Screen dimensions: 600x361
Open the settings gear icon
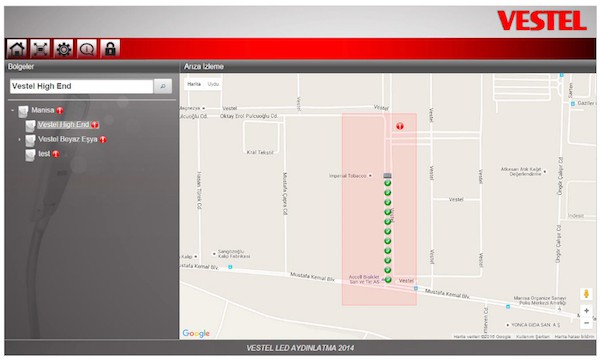coord(64,49)
